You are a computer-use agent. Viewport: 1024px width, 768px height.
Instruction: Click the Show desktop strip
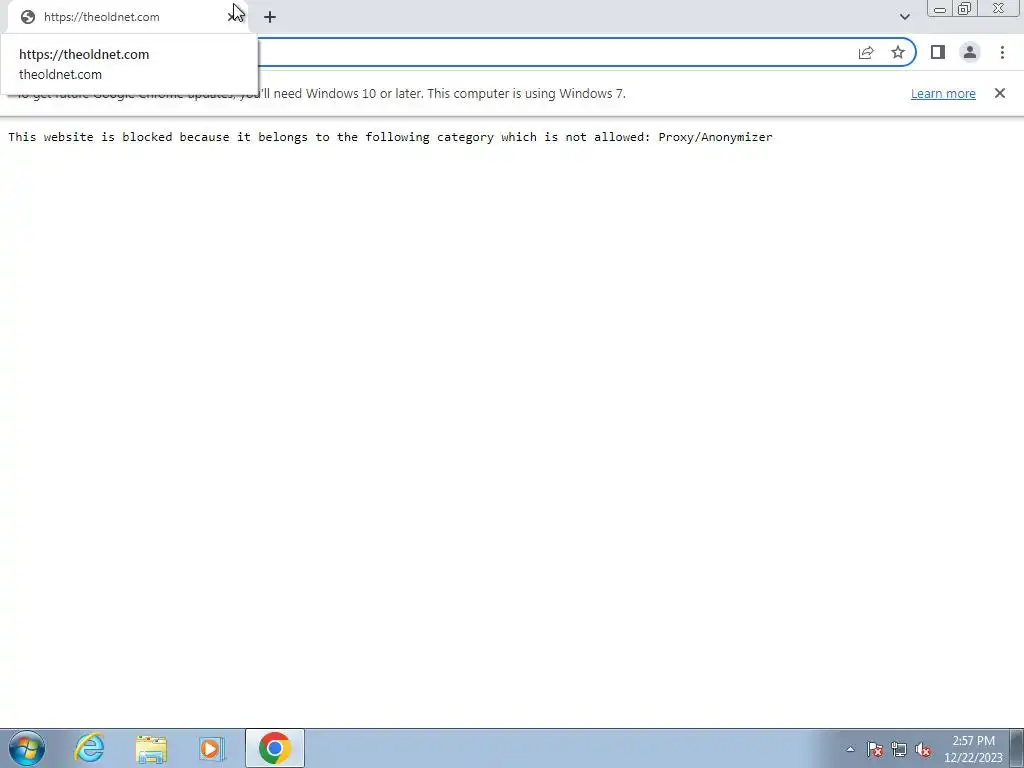pyautogui.click(x=1017, y=748)
